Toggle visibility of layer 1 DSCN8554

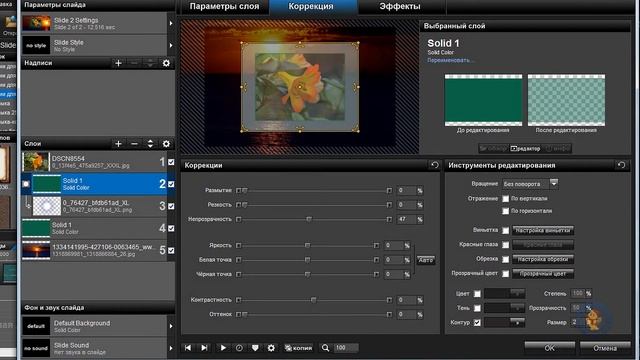pos(171,162)
